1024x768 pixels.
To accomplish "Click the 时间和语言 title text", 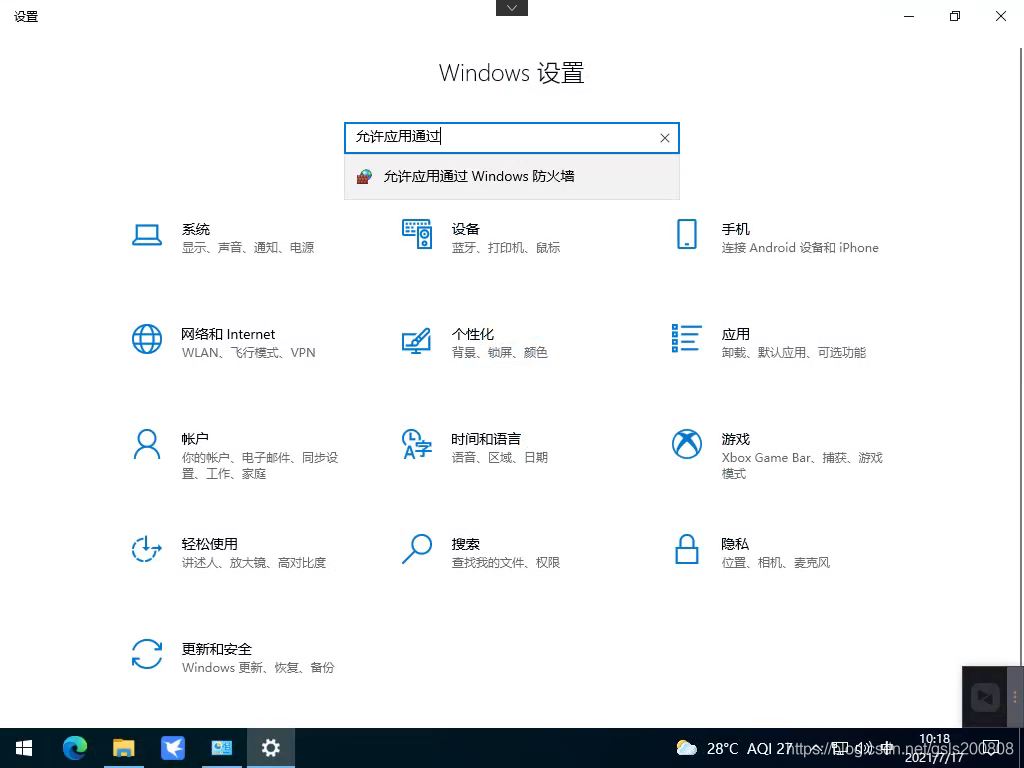I will click(x=486, y=439).
